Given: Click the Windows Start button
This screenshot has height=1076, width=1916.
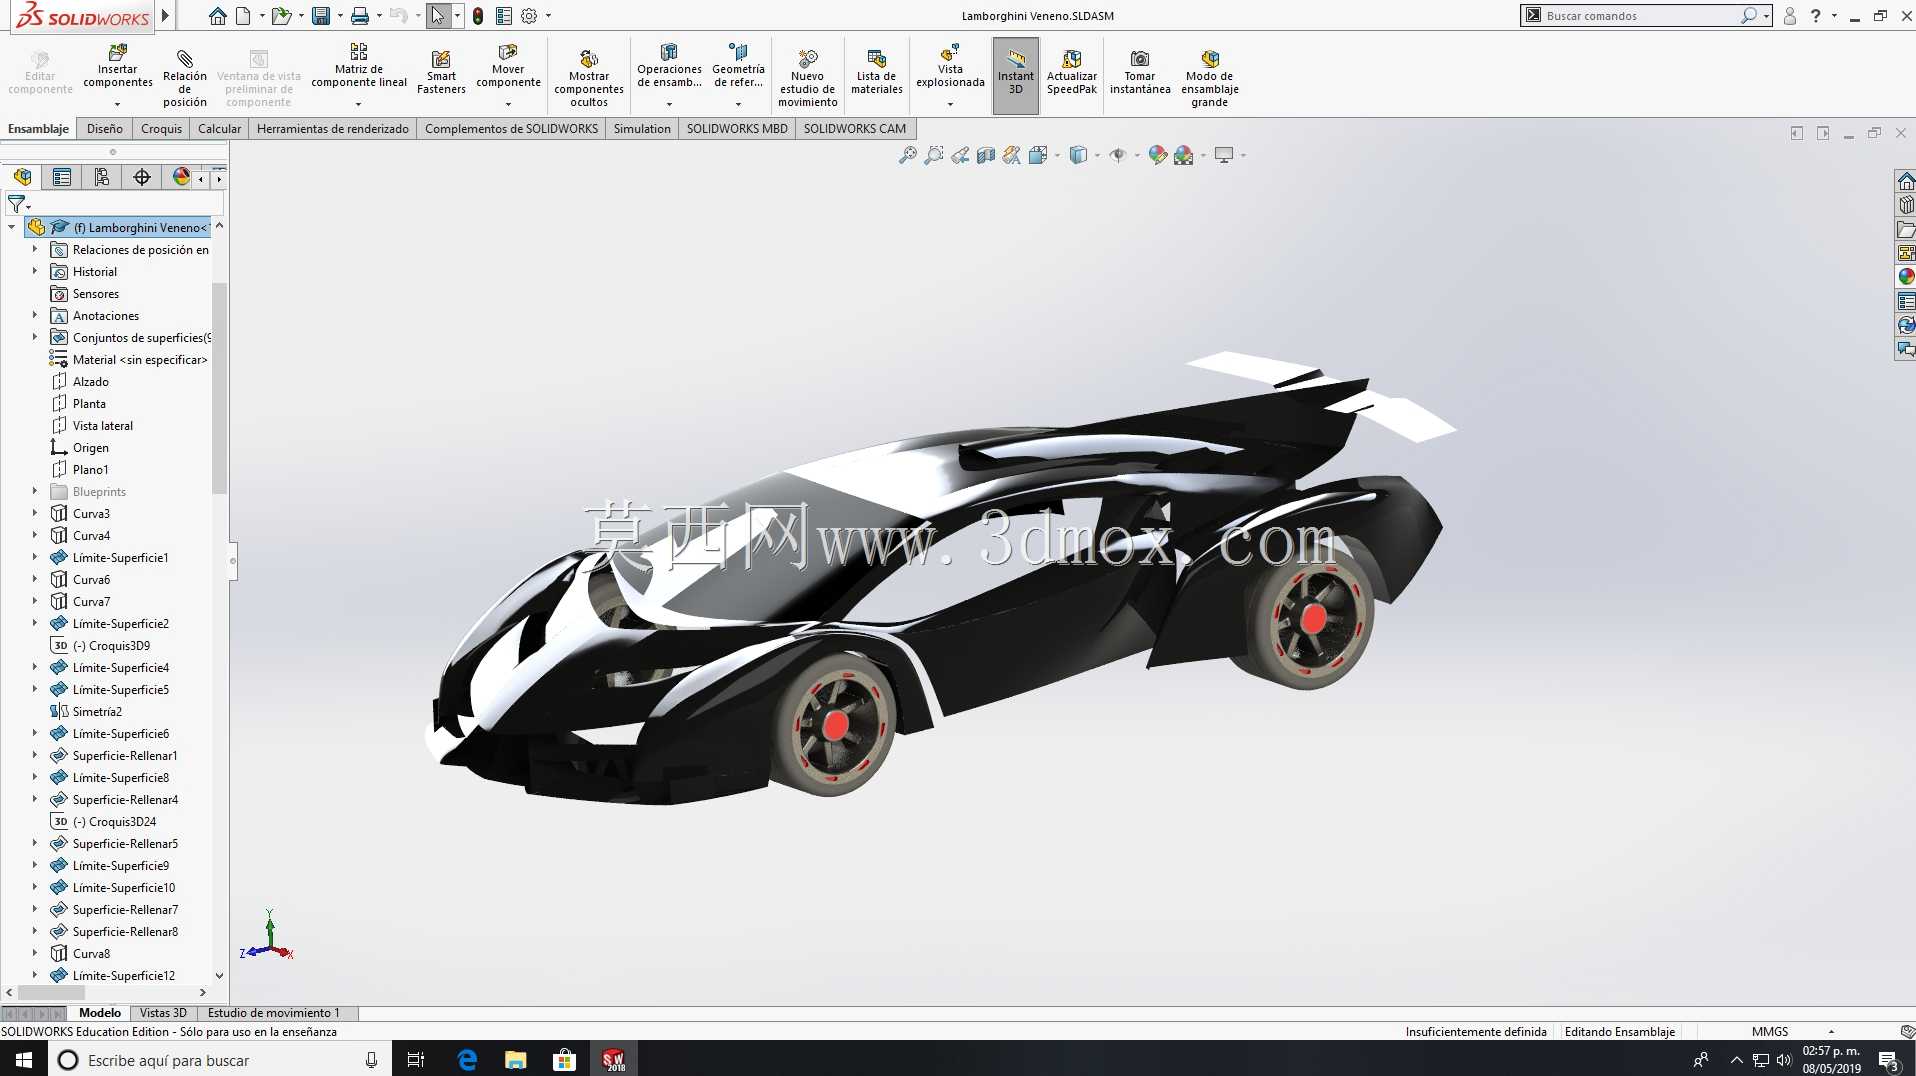Looking at the screenshot, I should (x=24, y=1059).
